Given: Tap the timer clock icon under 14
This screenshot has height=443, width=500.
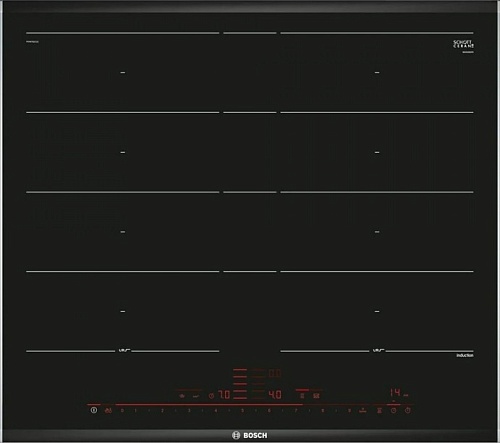Looking at the screenshot, I should [394, 411].
